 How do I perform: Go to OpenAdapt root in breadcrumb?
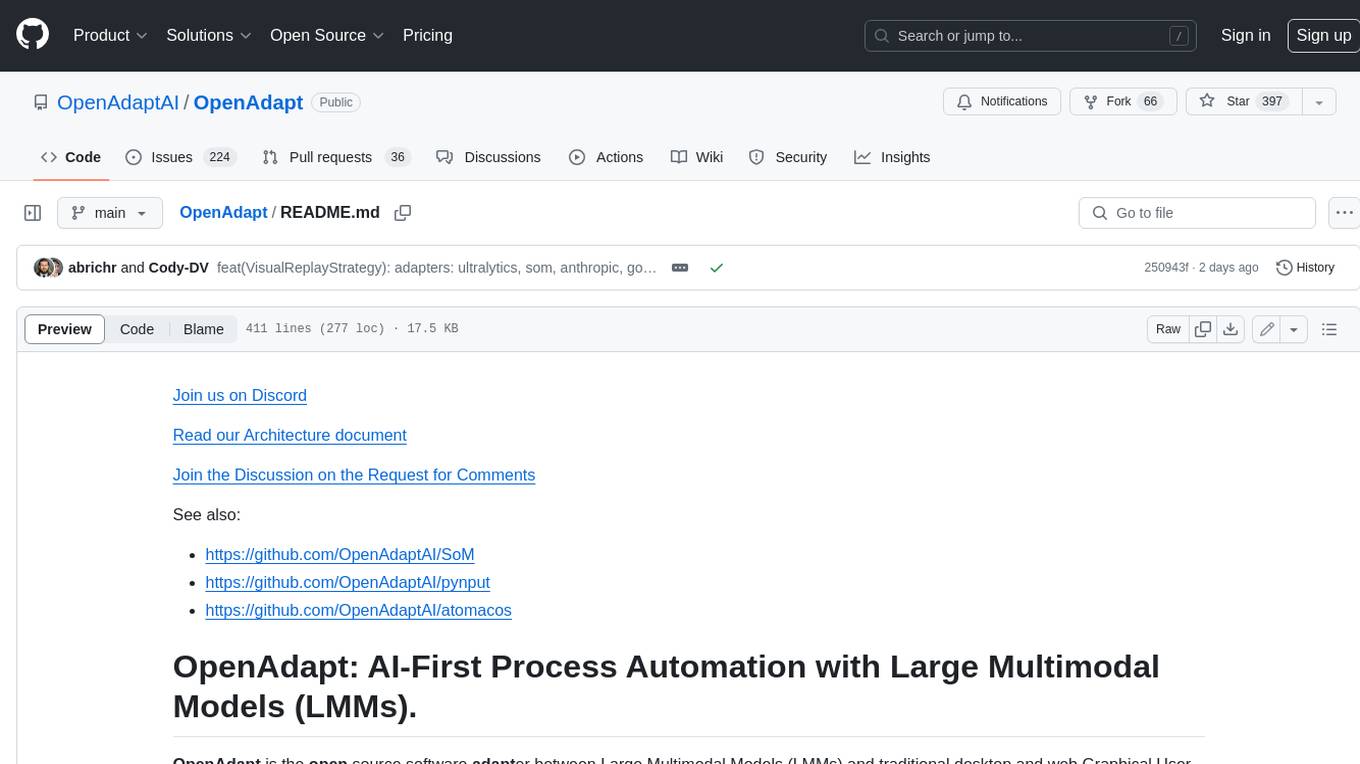[223, 212]
